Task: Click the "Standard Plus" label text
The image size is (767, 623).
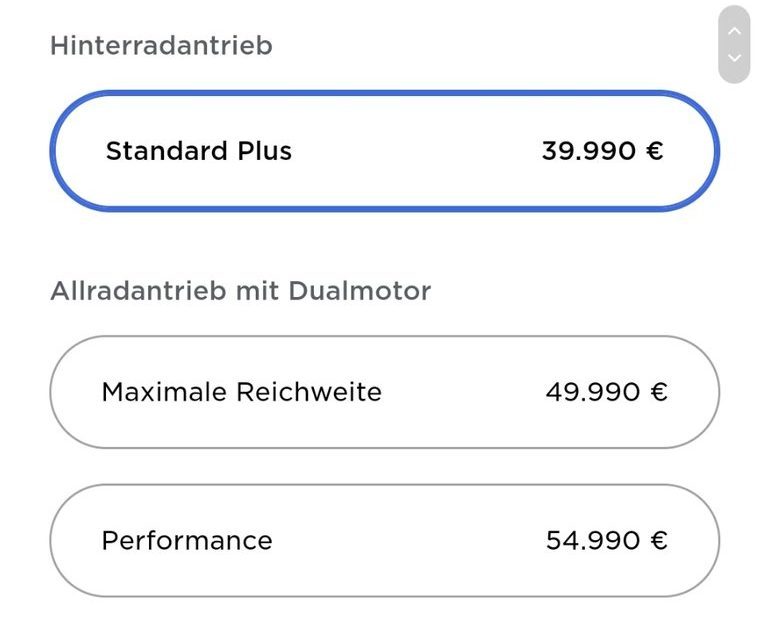Action: (199, 151)
